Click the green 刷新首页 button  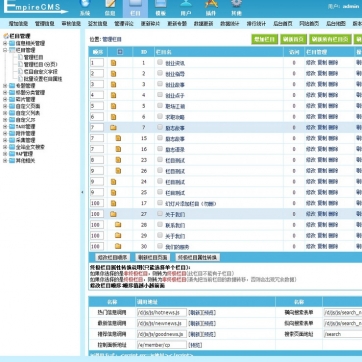tap(293, 39)
